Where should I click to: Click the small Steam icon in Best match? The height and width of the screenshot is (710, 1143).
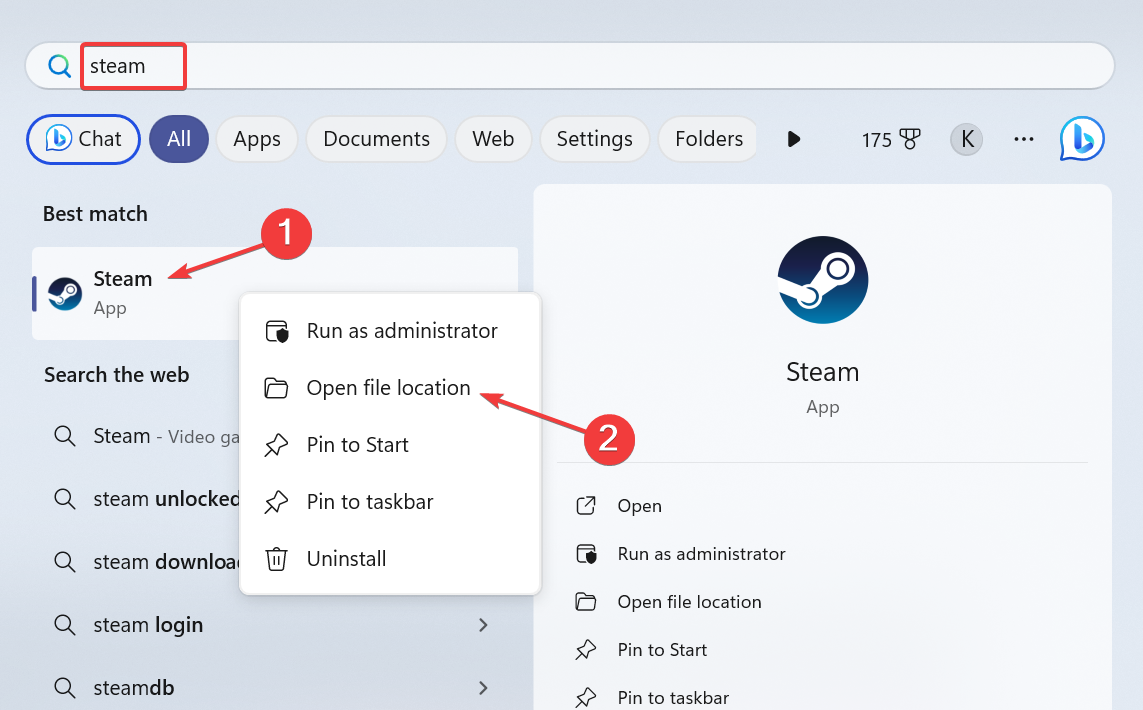65,294
